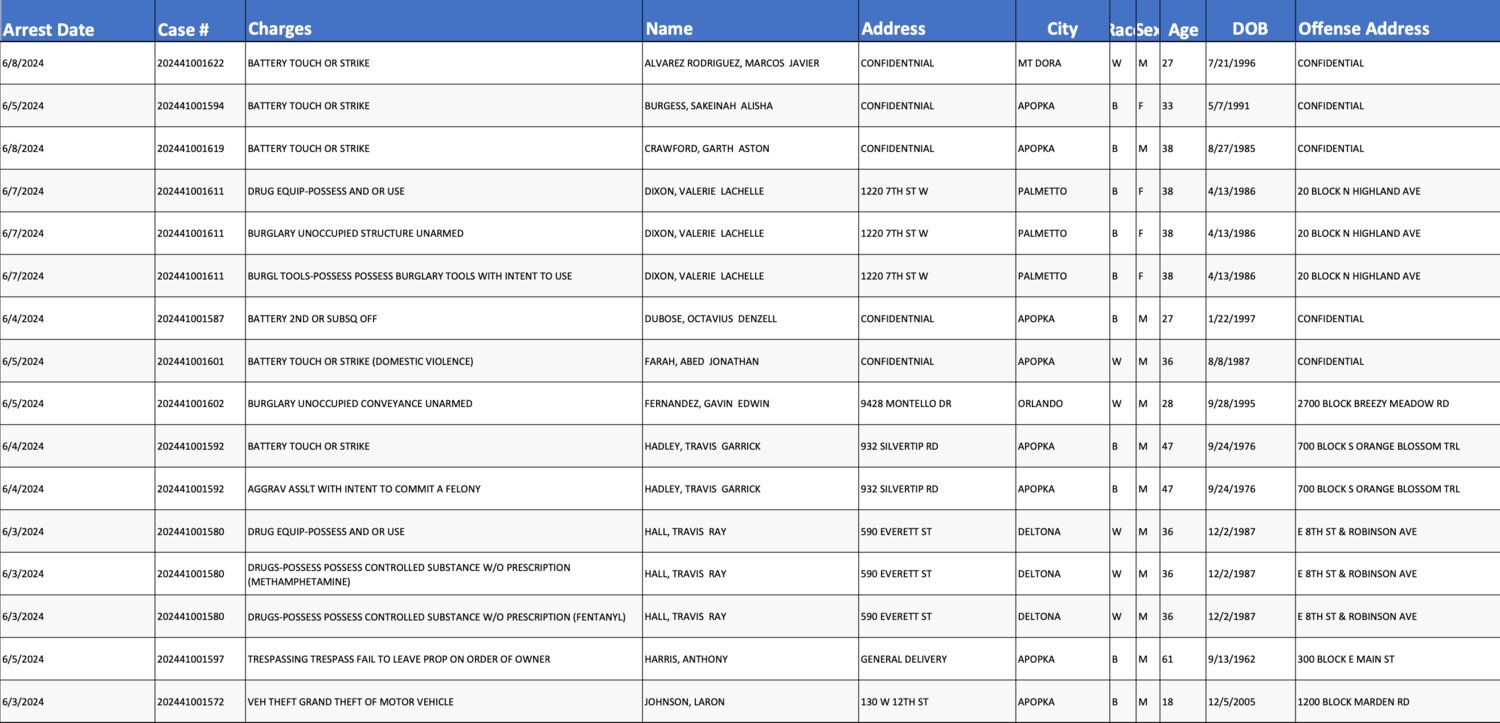Click offense address 1200 BLOCK MARDEN RD
The image size is (1500, 723).
pos(1353,702)
